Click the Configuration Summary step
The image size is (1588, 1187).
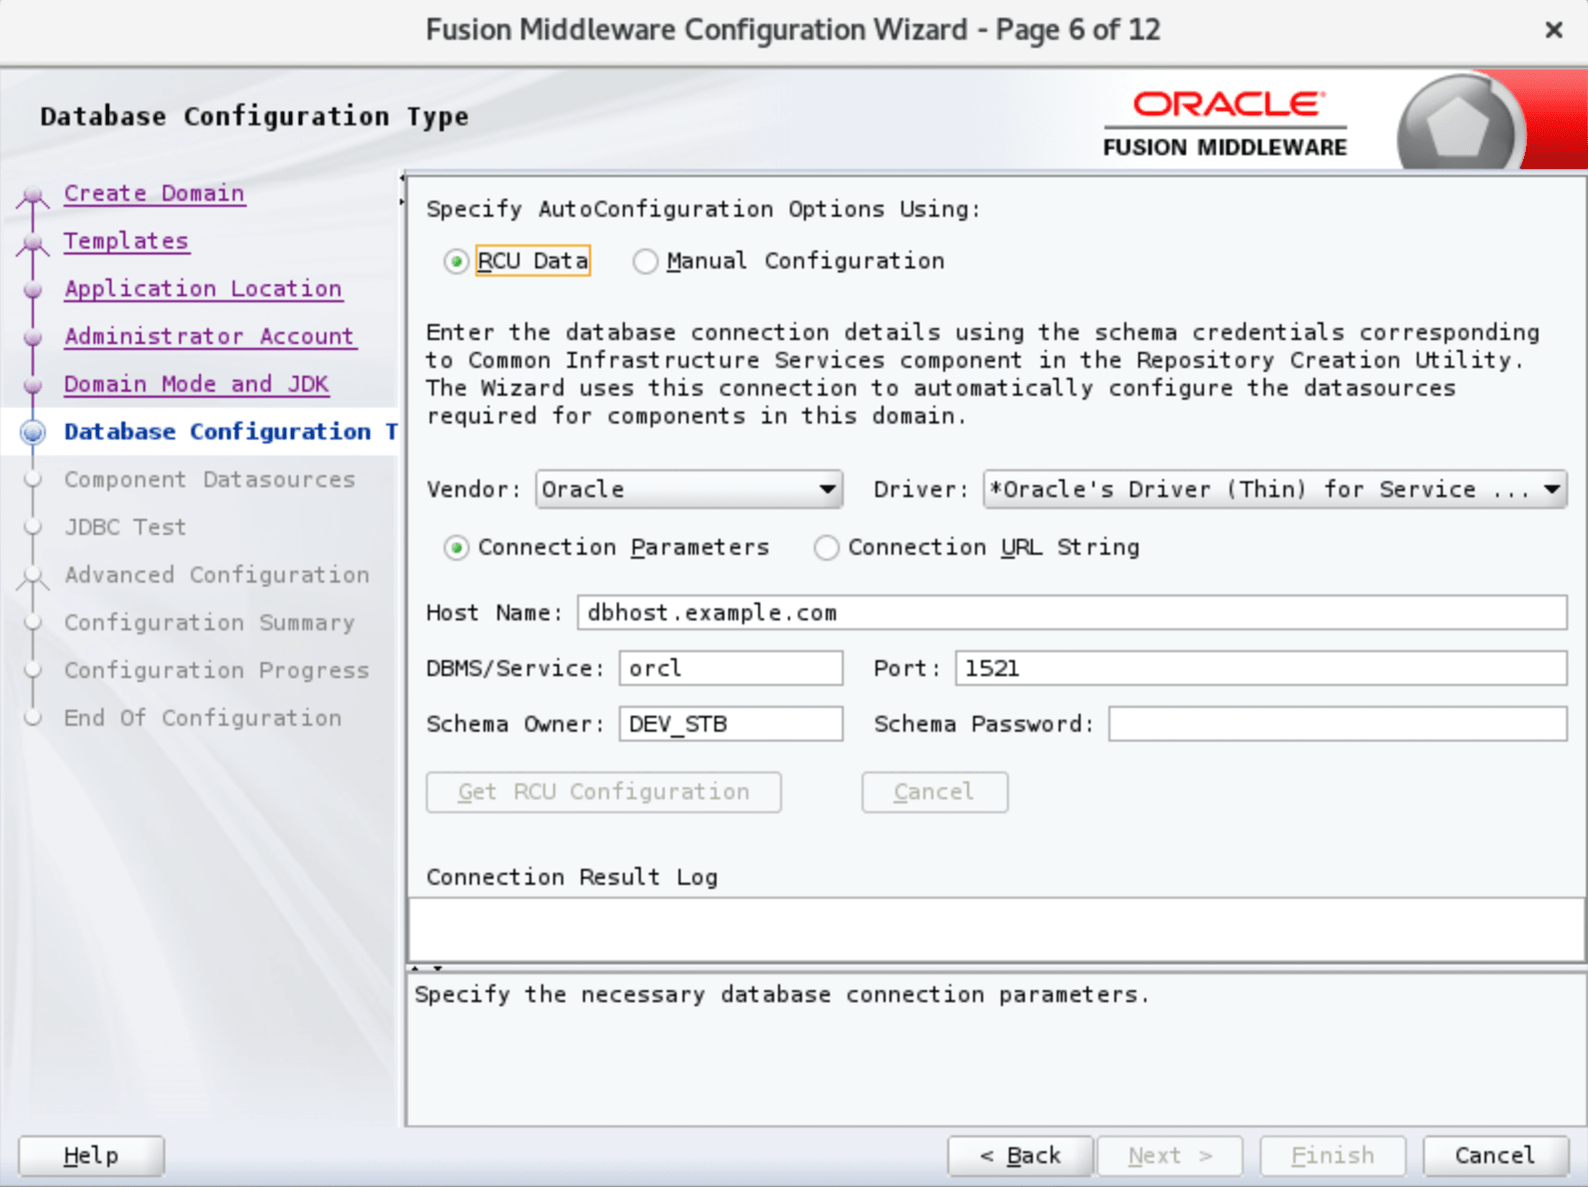click(209, 623)
